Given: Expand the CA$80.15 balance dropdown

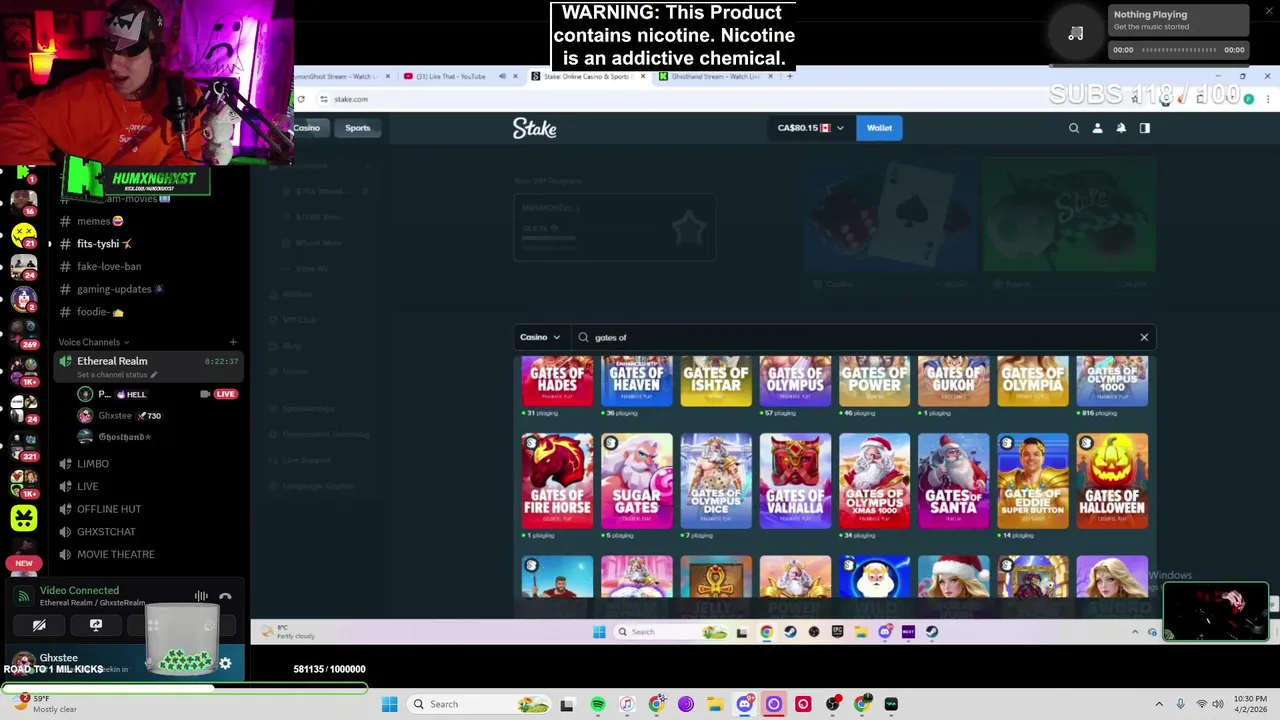Looking at the screenshot, I should (x=840, y=128).
